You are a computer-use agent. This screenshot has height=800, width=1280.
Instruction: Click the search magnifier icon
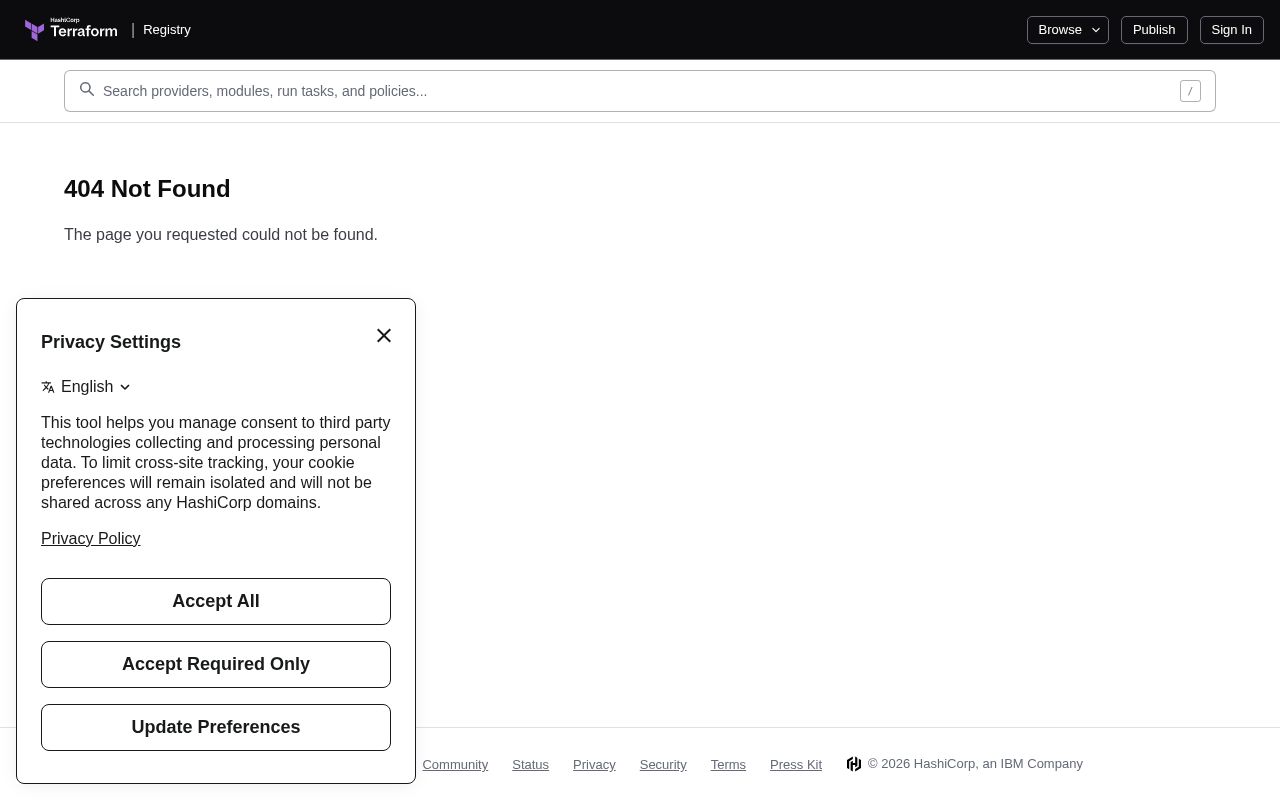tap(87, 90)
